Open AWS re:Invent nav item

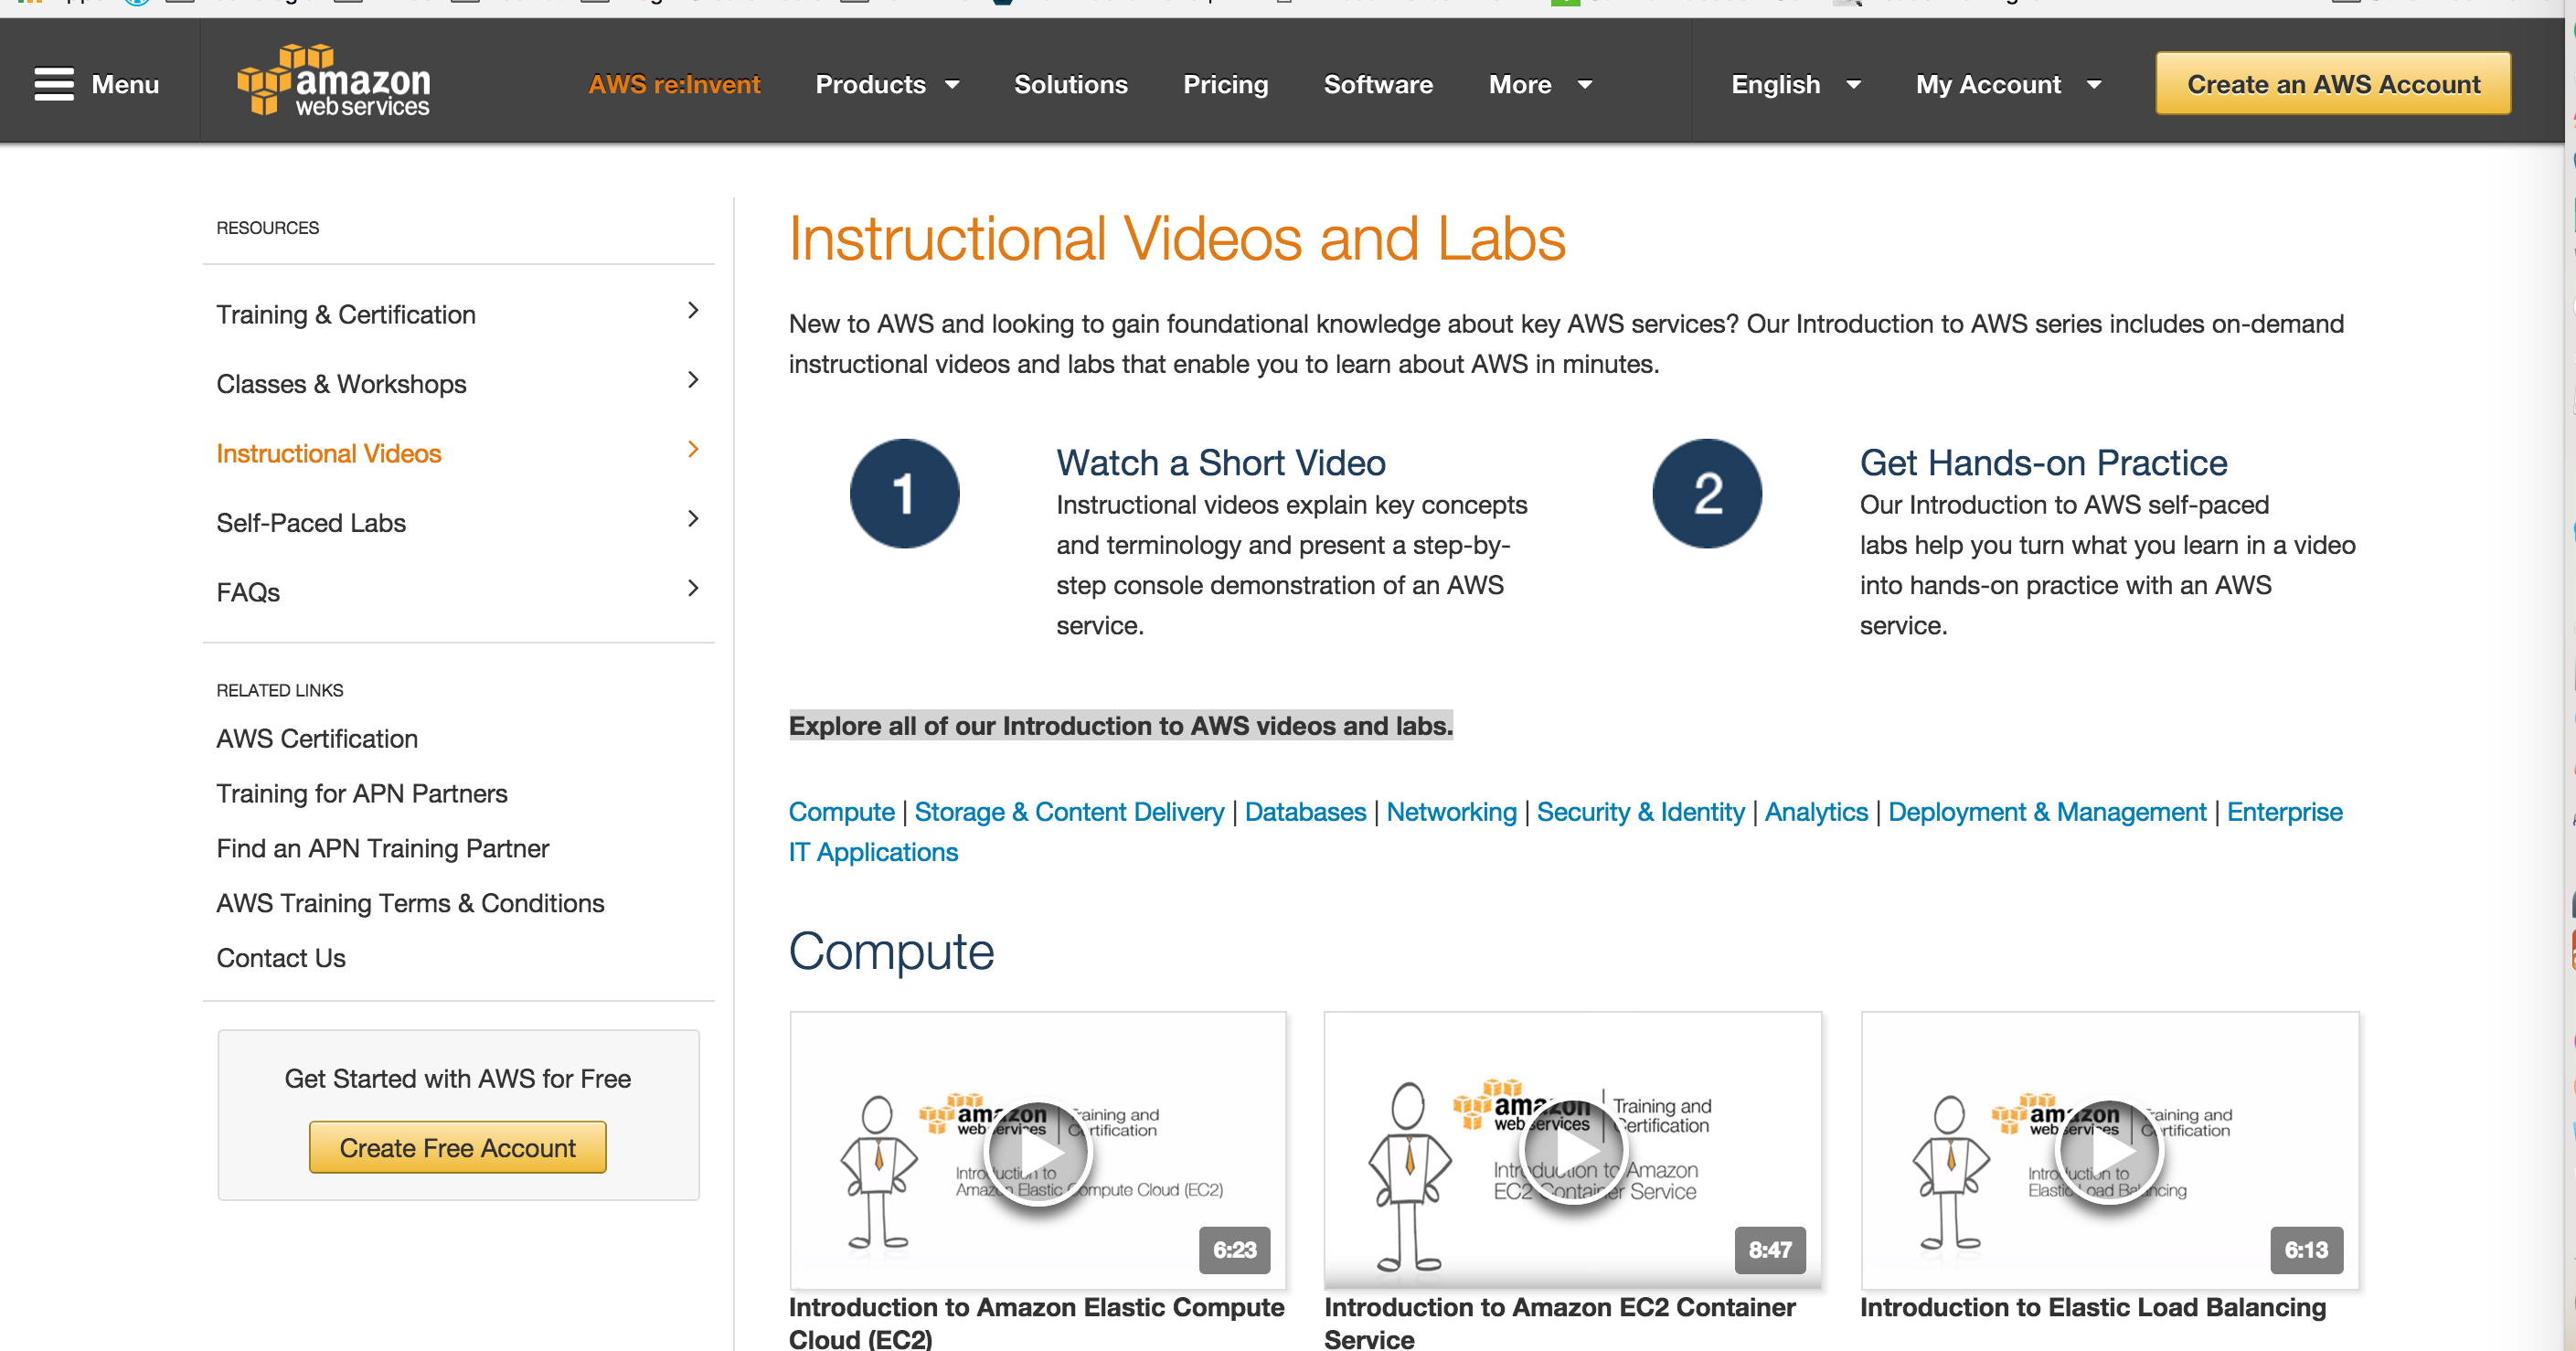click(674, 85)
